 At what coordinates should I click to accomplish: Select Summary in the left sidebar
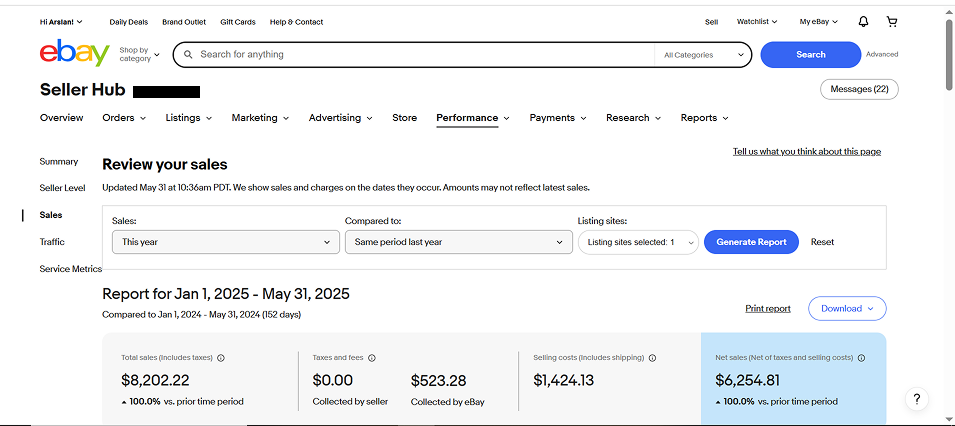(x=59, y=162)
